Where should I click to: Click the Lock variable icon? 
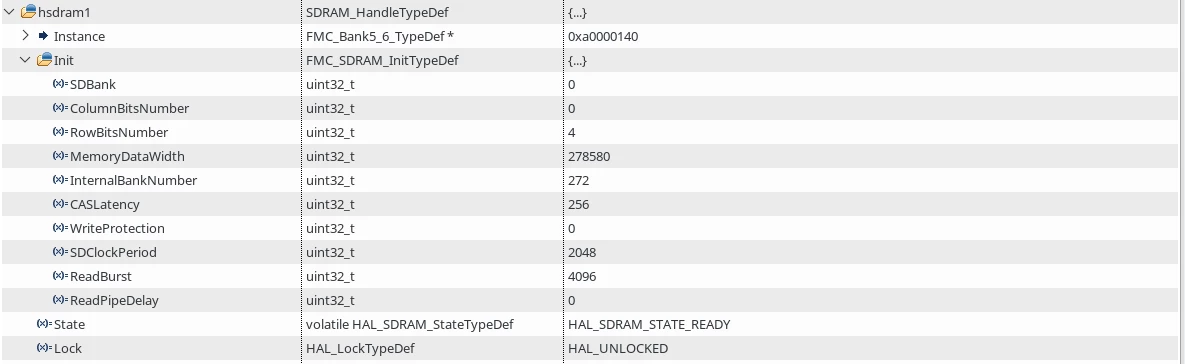pyautogui.click(x=44, y=348)
